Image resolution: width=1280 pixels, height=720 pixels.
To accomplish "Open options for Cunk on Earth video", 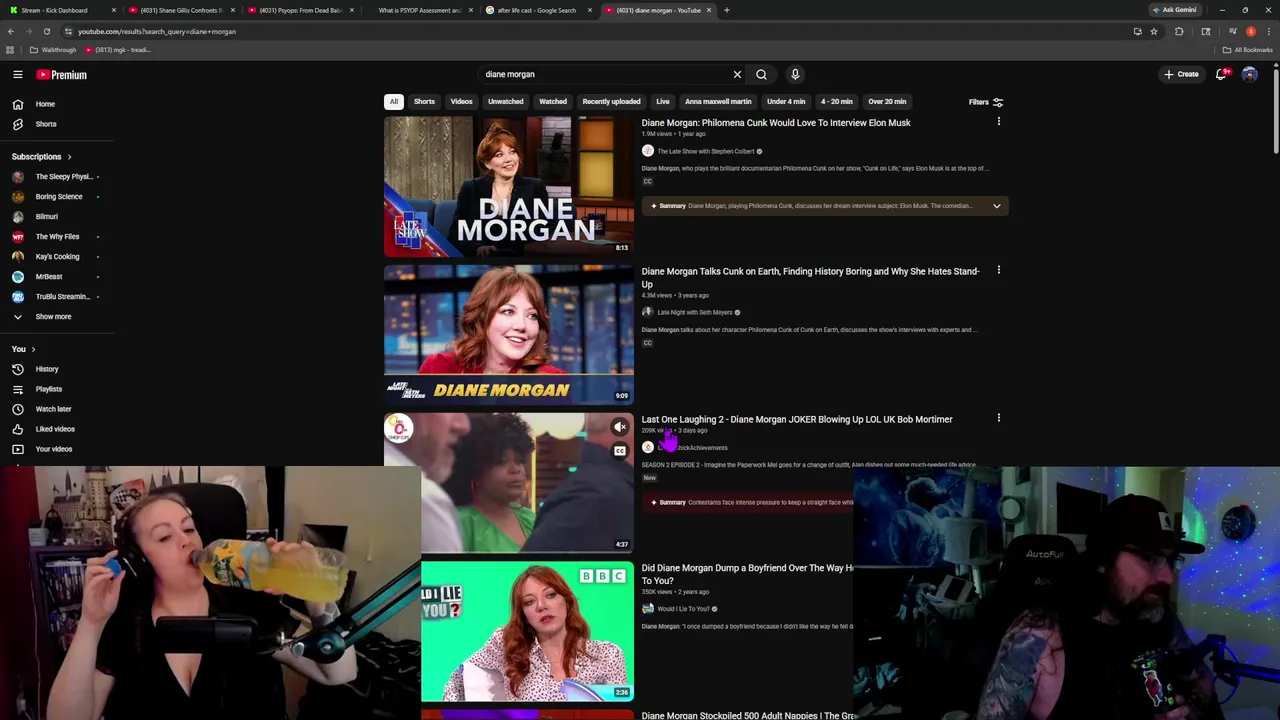I will (998, 270).
